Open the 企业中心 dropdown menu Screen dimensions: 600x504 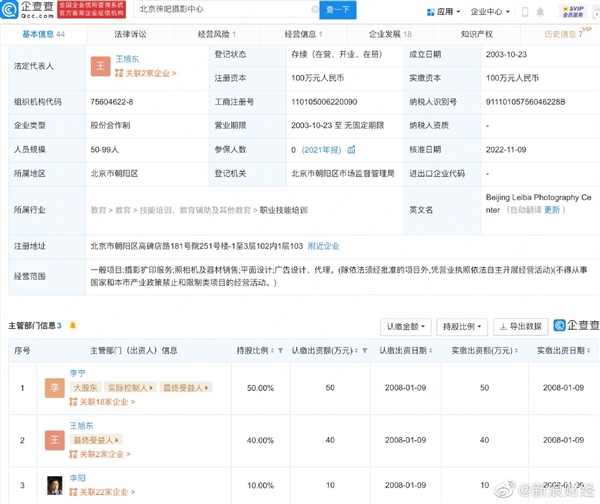tap(490, 12)
